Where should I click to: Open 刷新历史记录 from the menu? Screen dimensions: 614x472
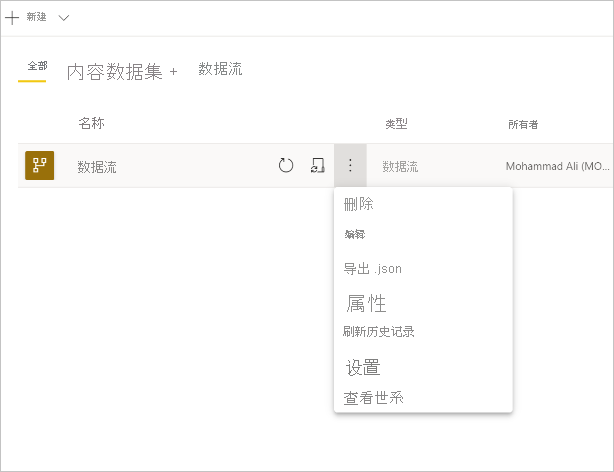pos(379,331)
